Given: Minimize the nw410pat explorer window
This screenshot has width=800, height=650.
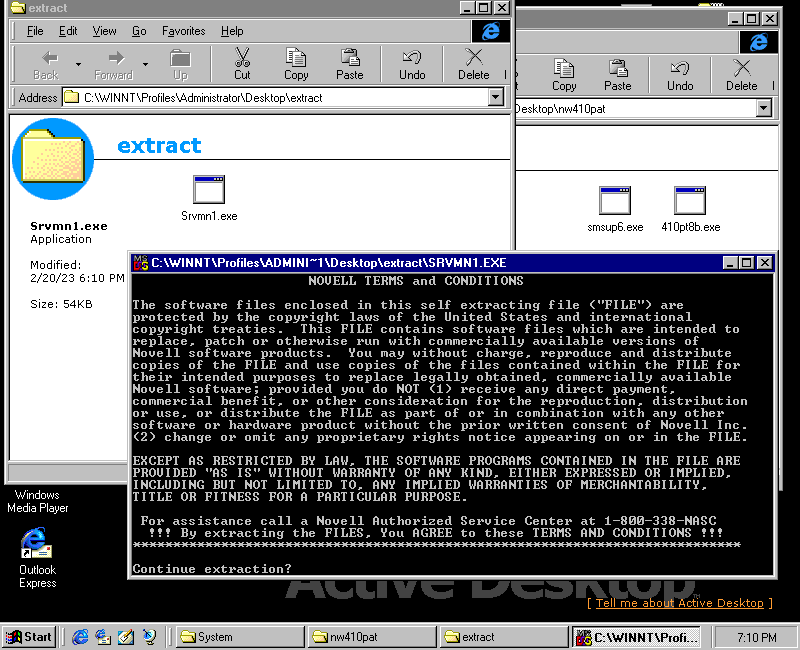Looking at the screenshot, I should tap(735, 19).
